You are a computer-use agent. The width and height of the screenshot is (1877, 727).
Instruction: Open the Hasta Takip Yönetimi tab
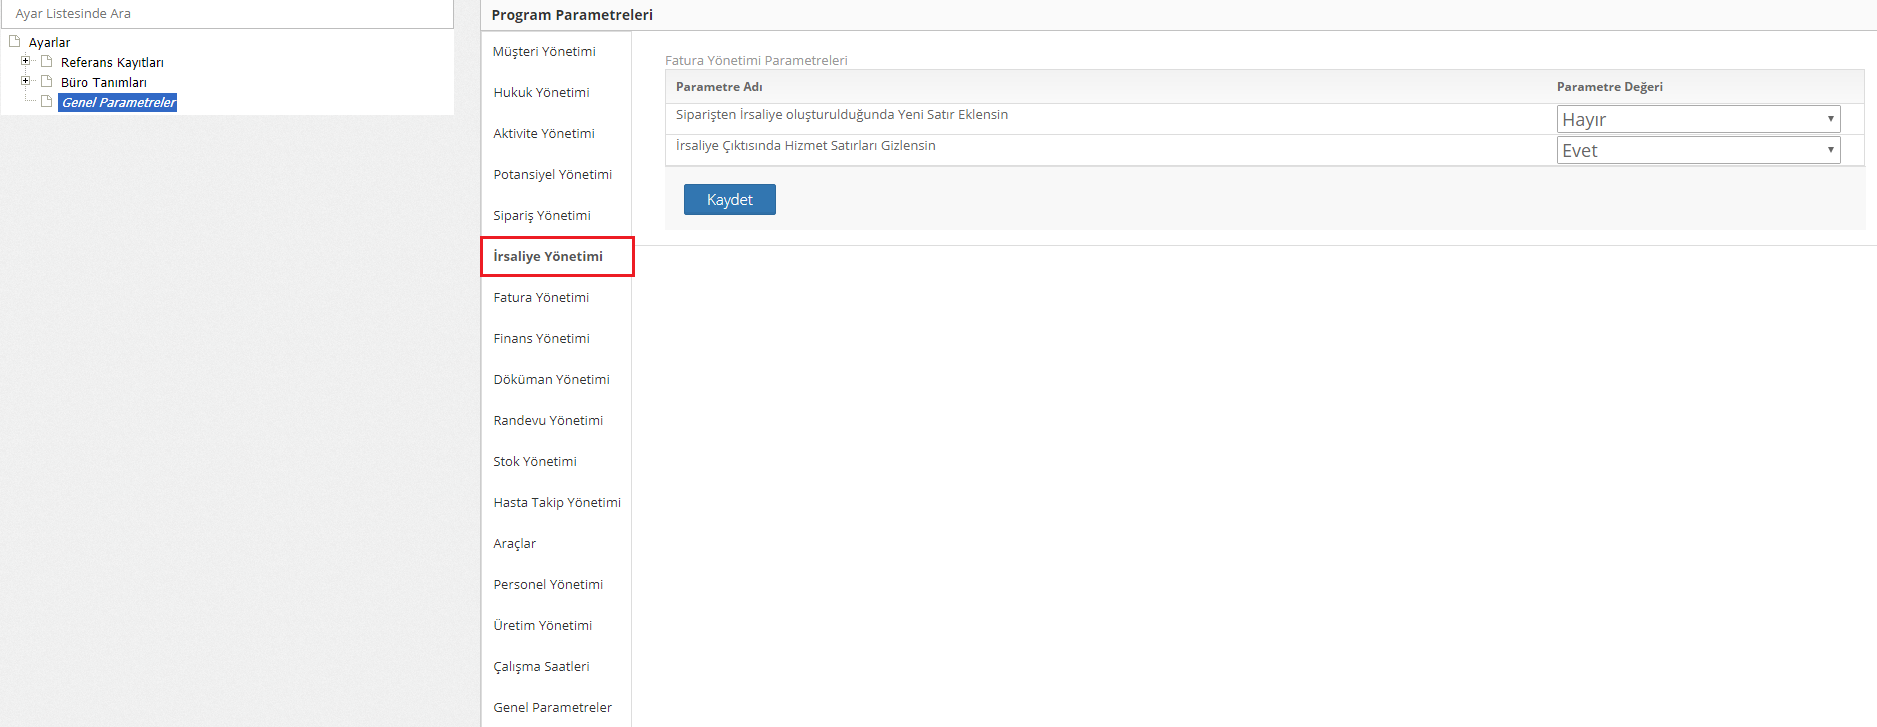pyautogui.click(x=557, y=502)
